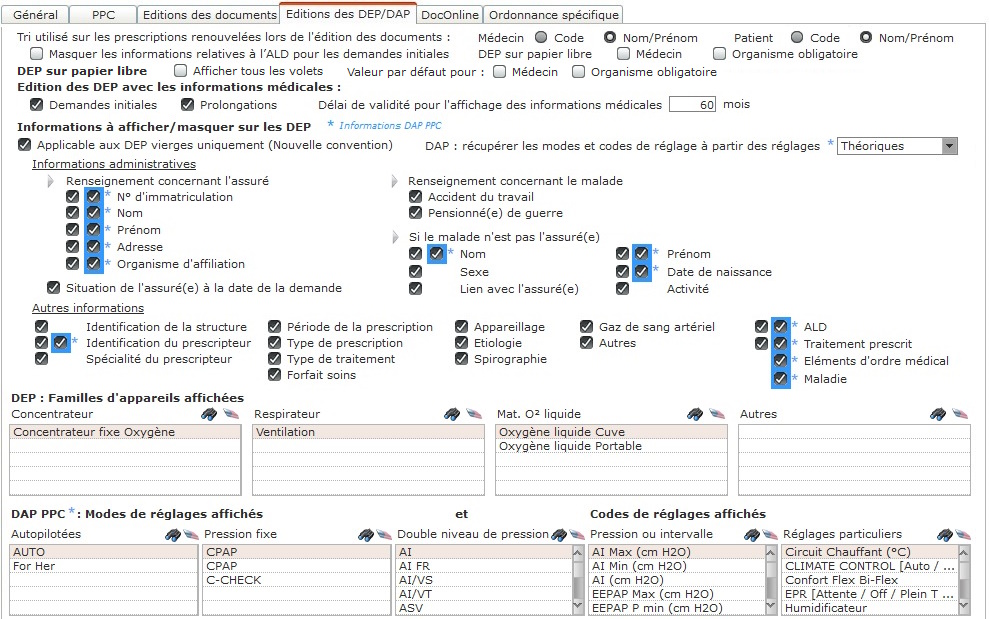
Task: Select Oxygène liquide Portable row
Action: (611, 445)
